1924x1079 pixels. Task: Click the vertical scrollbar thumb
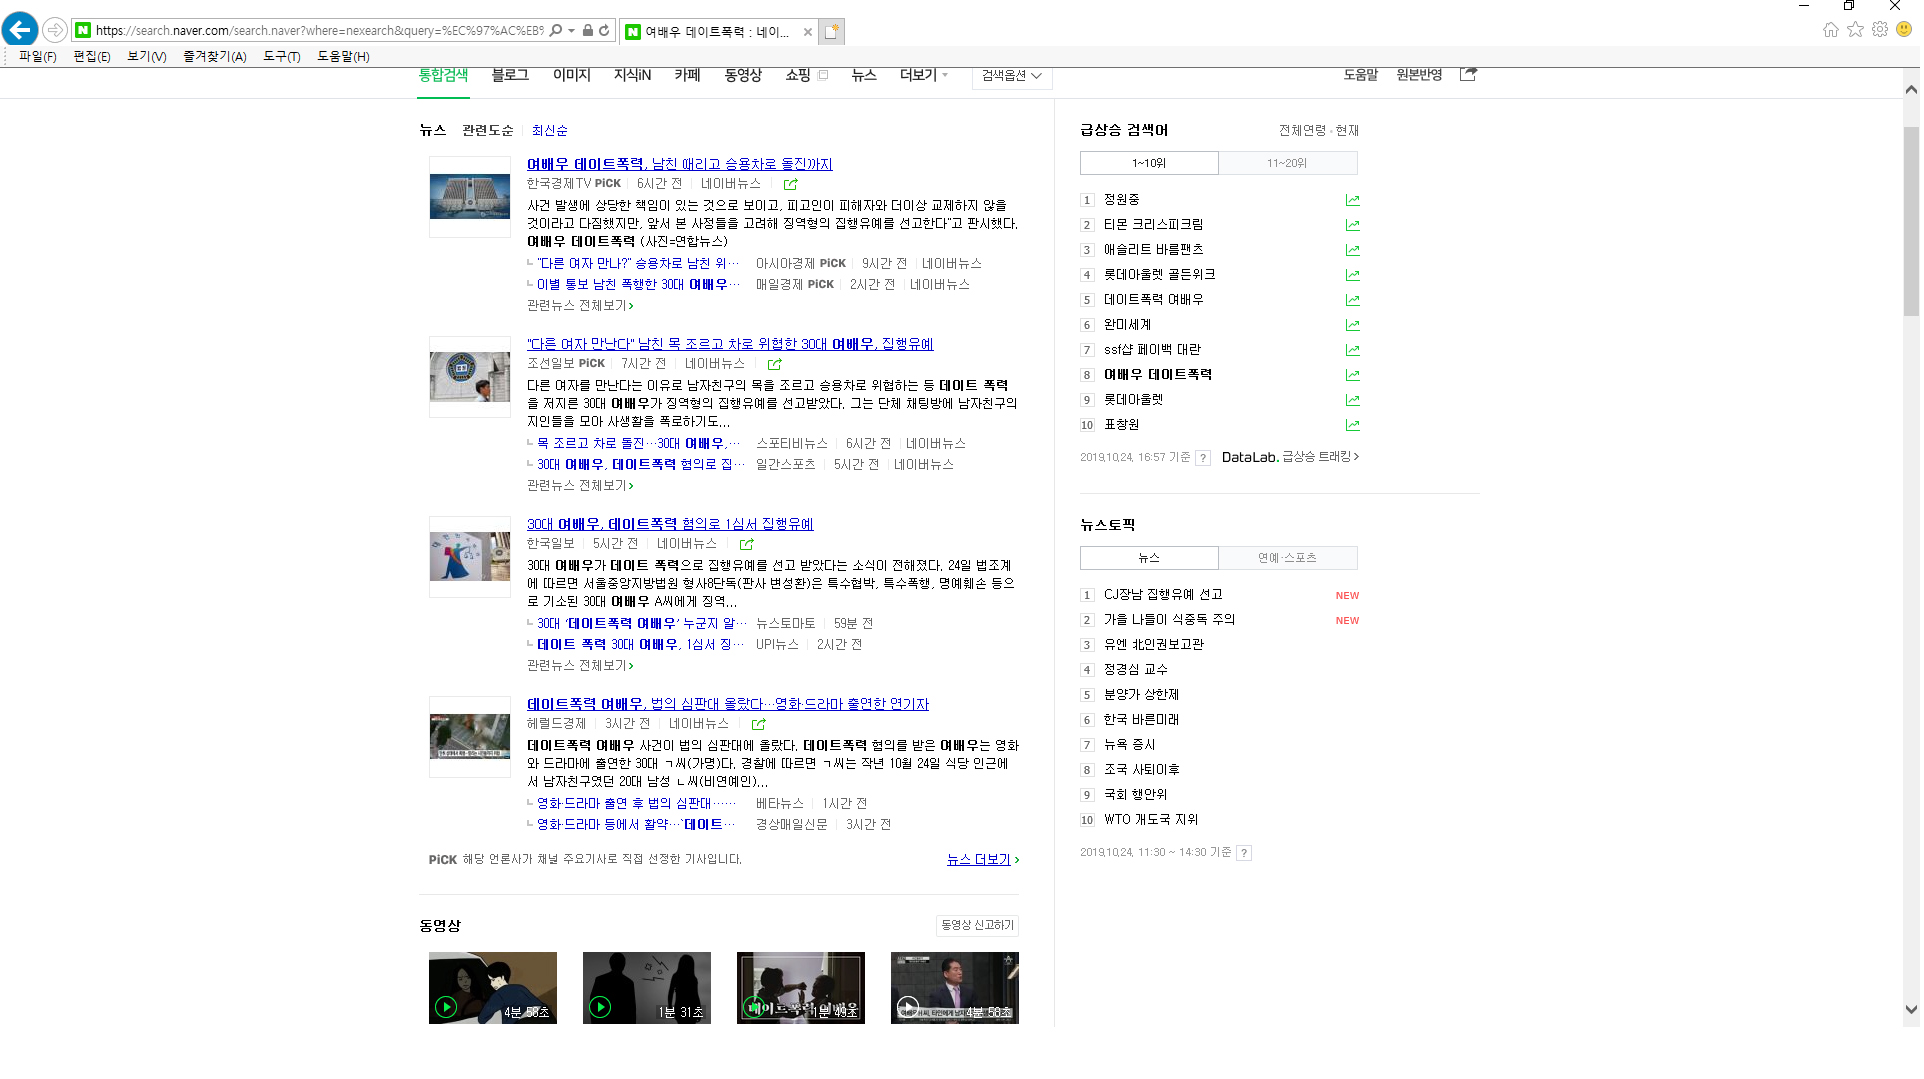point(1911,221)
